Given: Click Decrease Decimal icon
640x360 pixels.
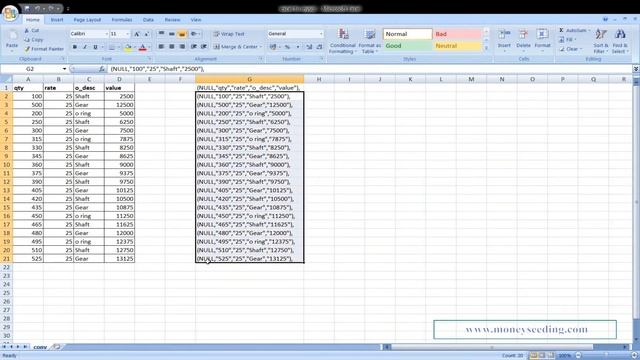Looking at the screenshot, I should pyautogui.click(x=320, y=47).
